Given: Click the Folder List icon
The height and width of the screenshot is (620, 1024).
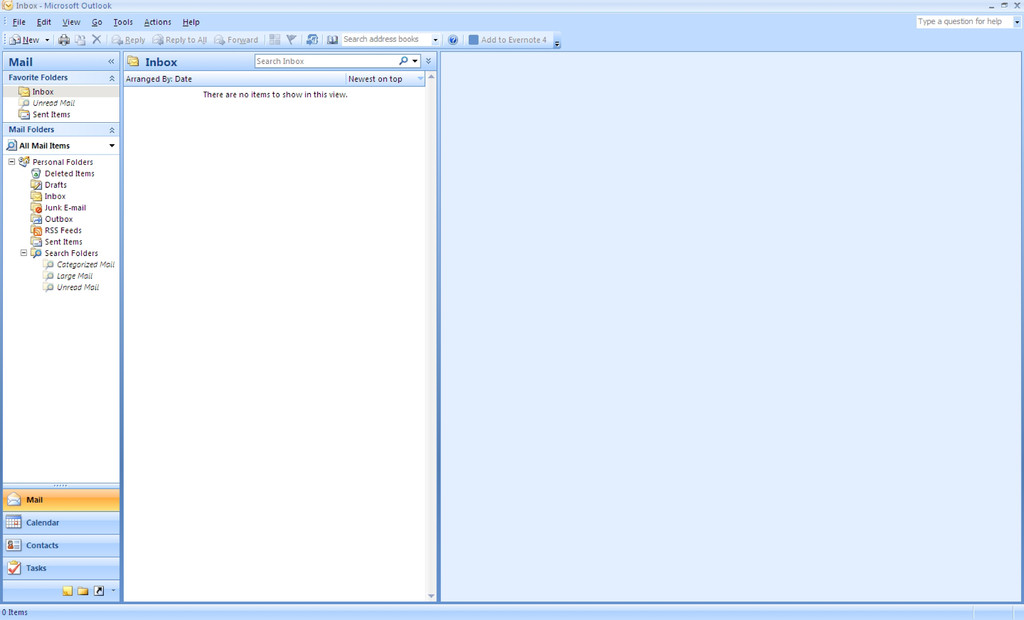Looking at the screenshot, I should [83, 591].
